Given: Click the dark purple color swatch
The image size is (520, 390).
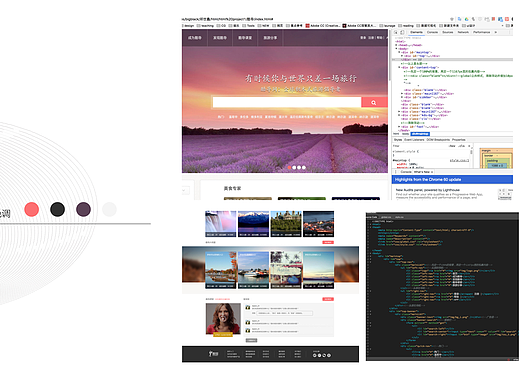Looking at the screenshot, I should [x=83, y=209].
